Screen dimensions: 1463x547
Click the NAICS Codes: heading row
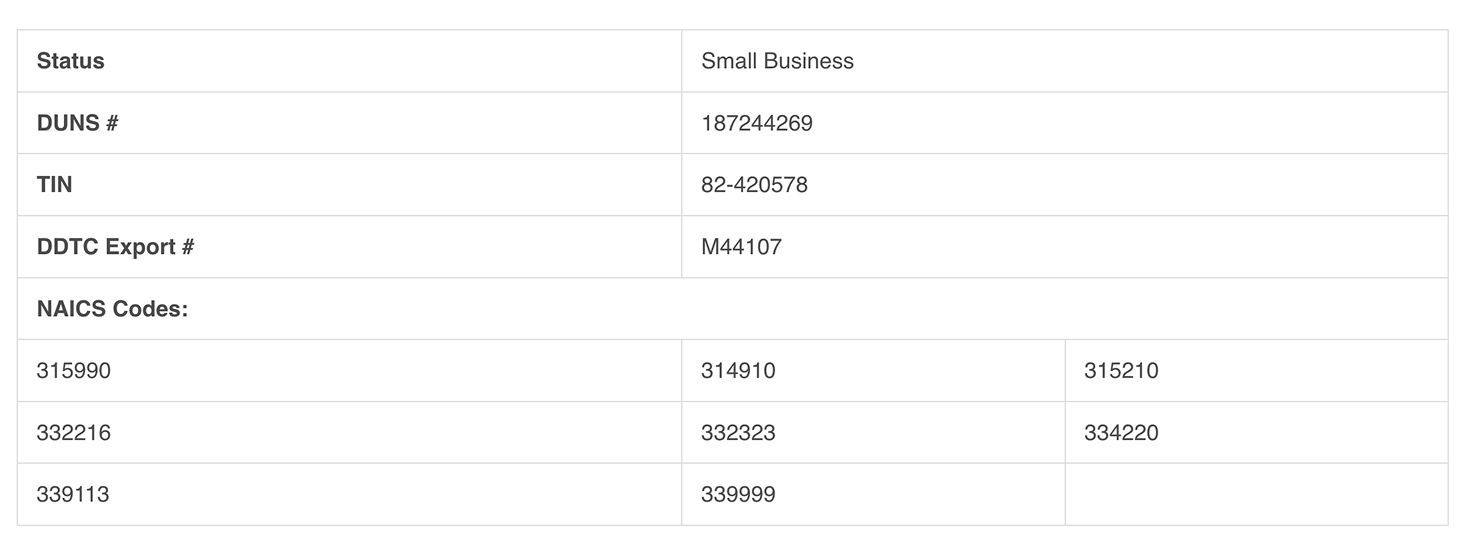coord(112,309)
